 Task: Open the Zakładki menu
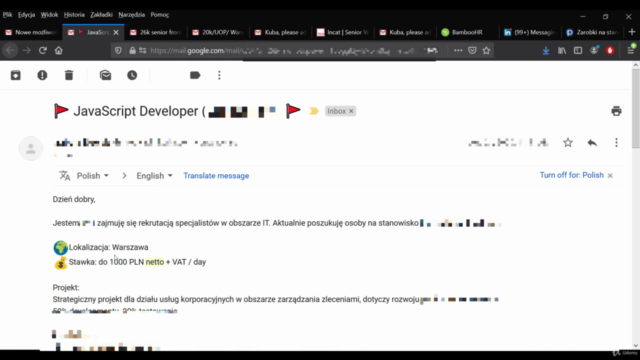coord(101,15)
